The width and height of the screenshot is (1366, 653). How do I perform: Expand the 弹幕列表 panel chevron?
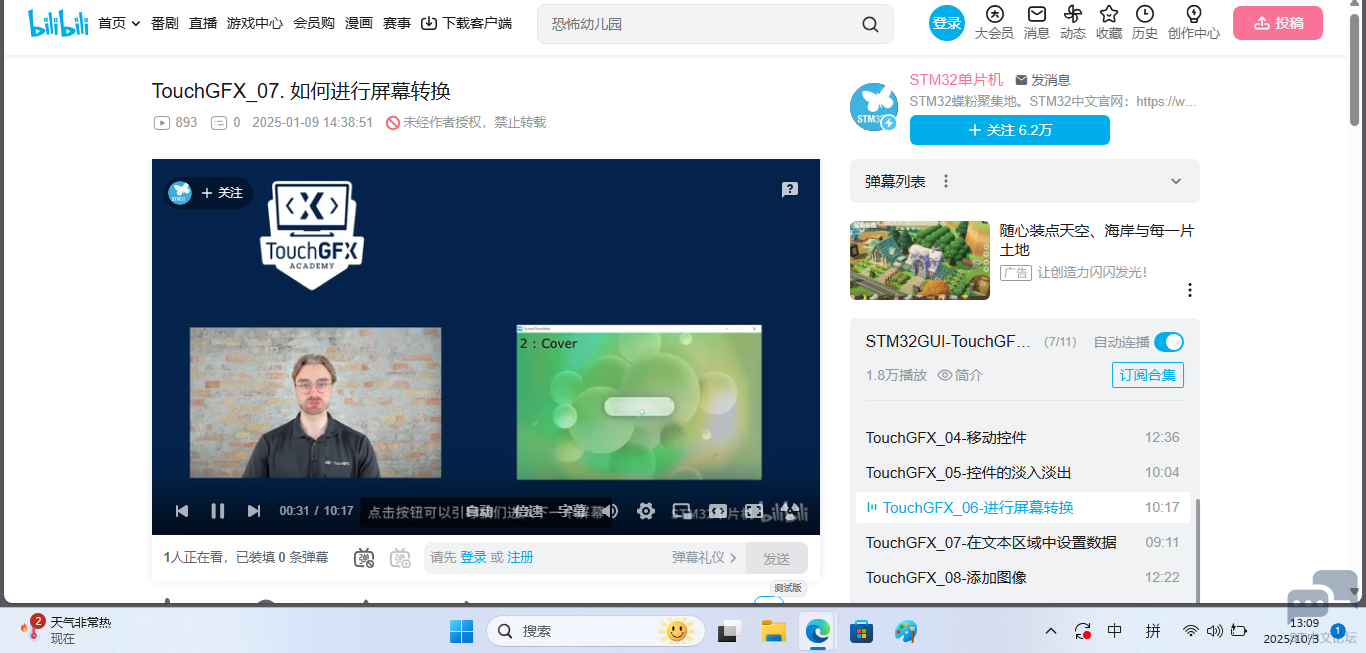pos(1176,181)
